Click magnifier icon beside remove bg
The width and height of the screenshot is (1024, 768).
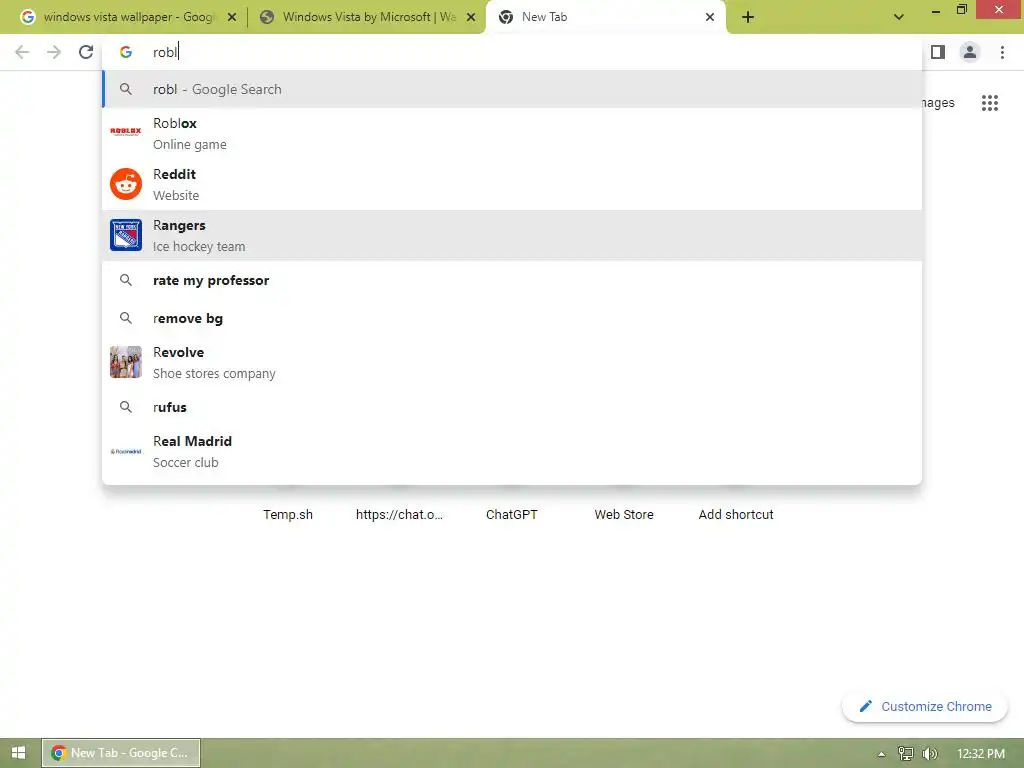(126, 318)
